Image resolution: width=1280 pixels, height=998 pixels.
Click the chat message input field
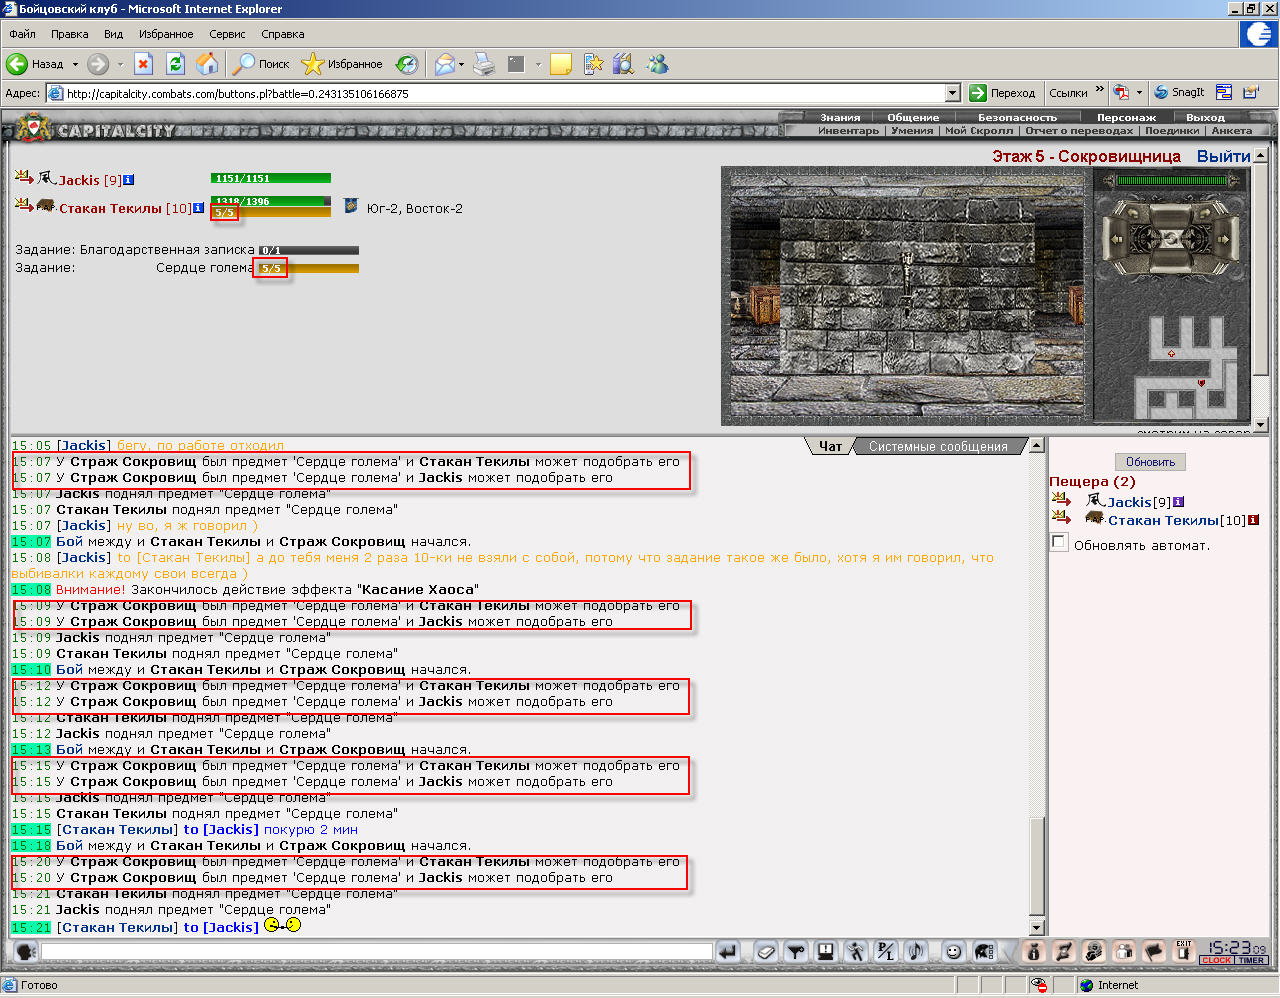point(376,951)
